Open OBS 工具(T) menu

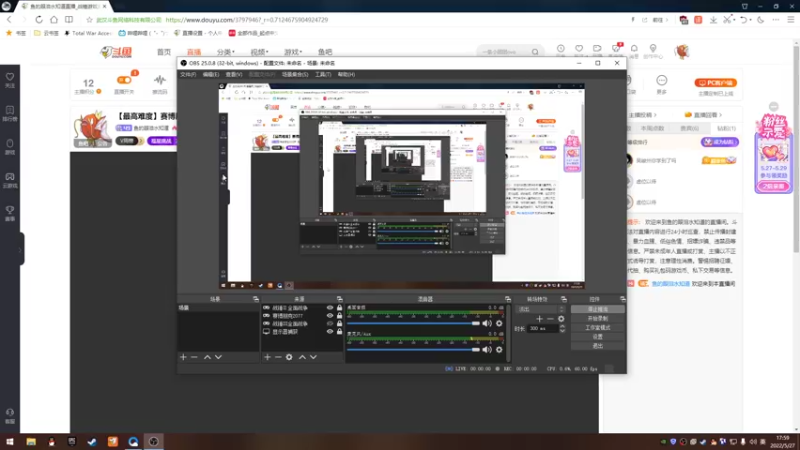pos(323,74)
